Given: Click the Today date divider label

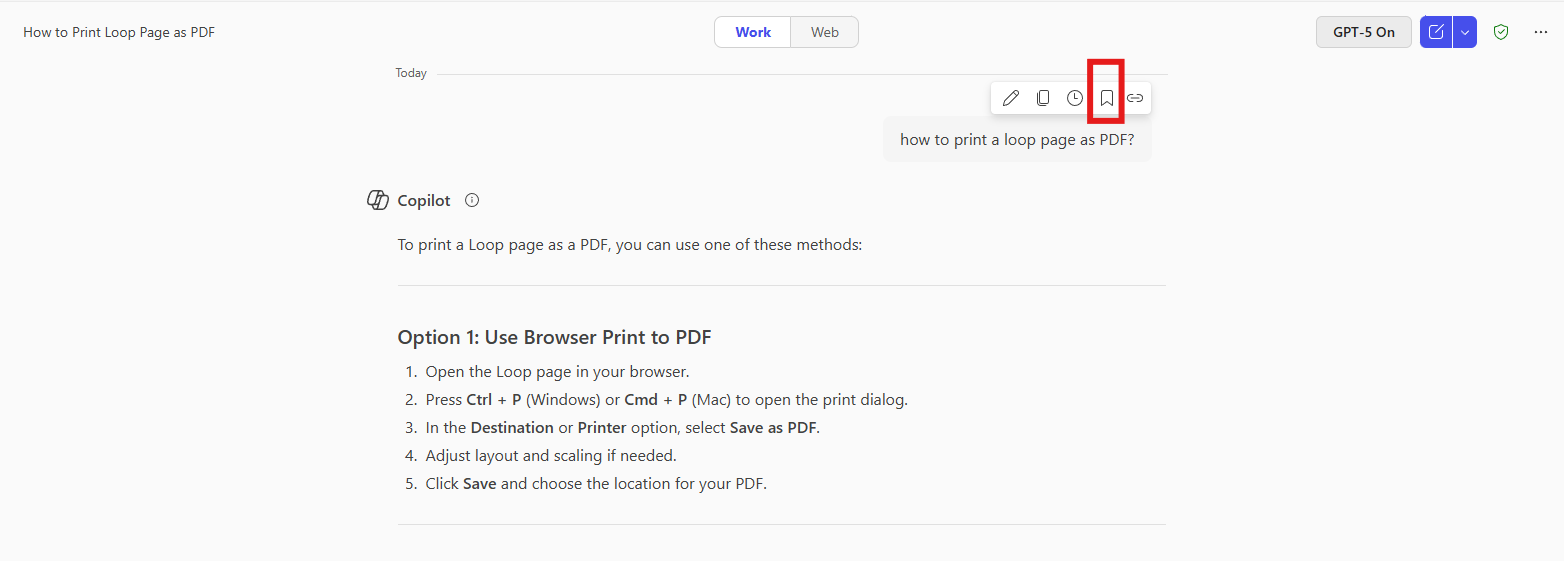Looking at the screenshot, I should (x=411, y=73).
